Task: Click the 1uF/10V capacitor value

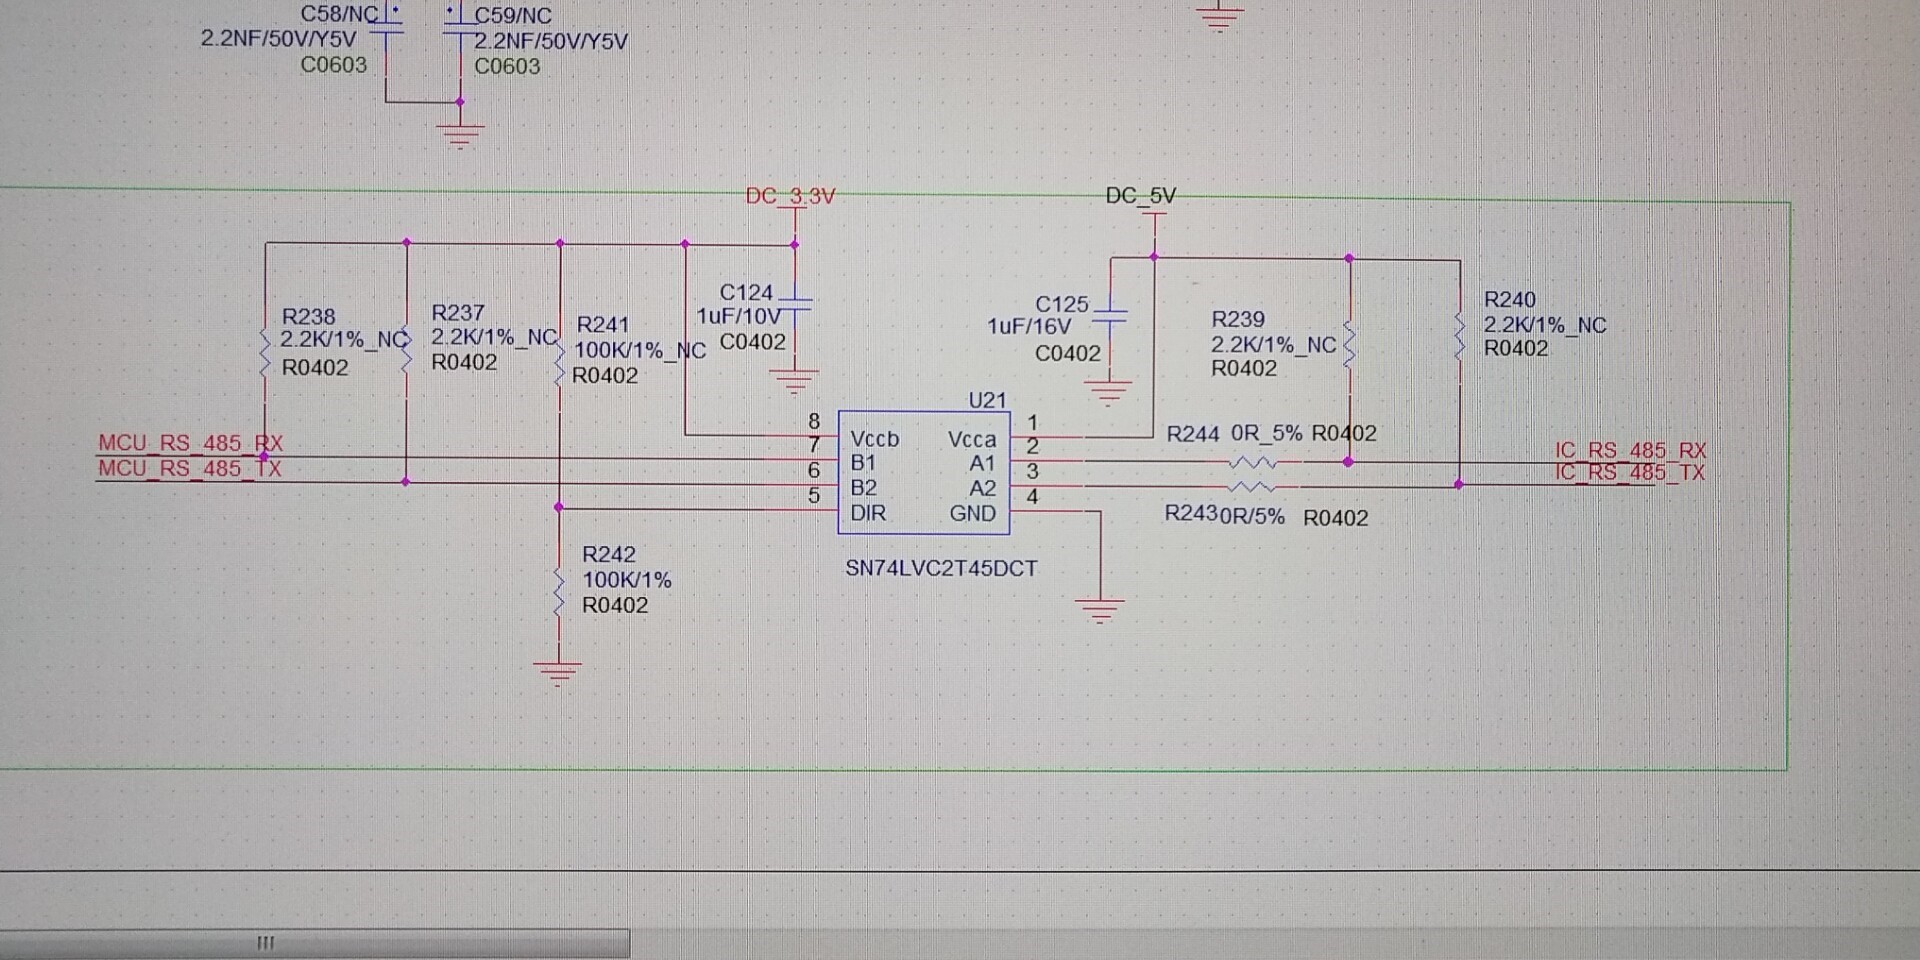Action: coord(739,317)
